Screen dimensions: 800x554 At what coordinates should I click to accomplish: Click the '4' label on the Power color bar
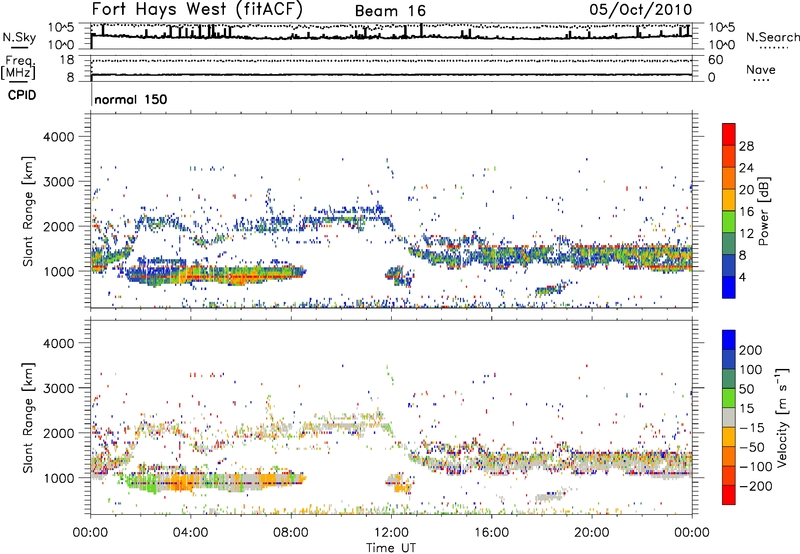[x=743, y=278]
